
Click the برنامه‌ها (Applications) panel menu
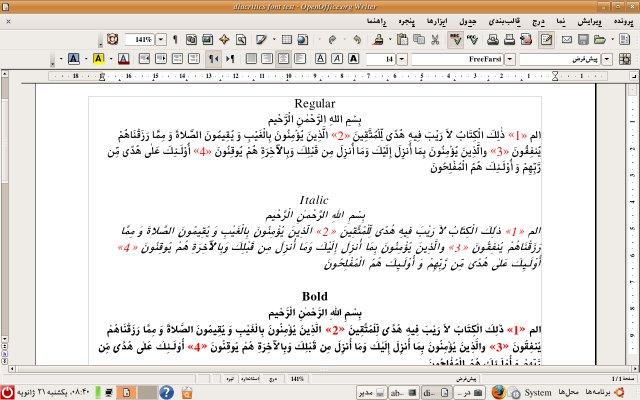pyautogui.click(x=609, y=391)
